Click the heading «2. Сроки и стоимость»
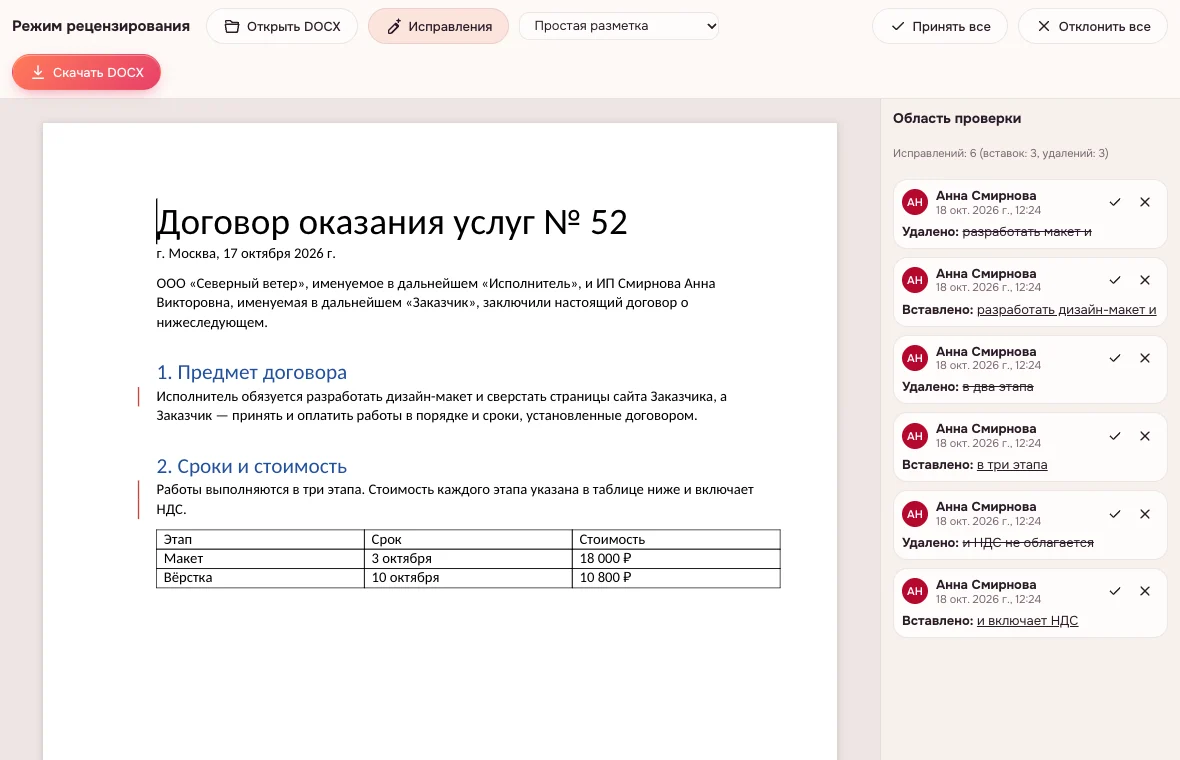Viewport: 1180px width, 760px height. [x=251, y=467]
